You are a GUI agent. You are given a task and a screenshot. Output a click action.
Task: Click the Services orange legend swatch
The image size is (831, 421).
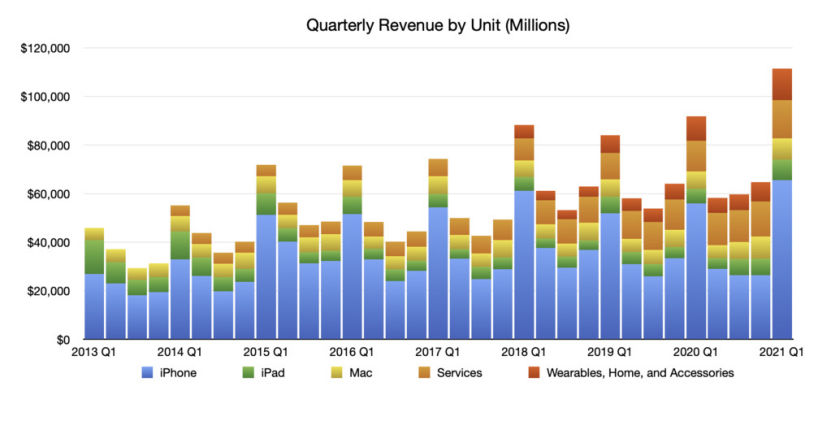(425, 373)
